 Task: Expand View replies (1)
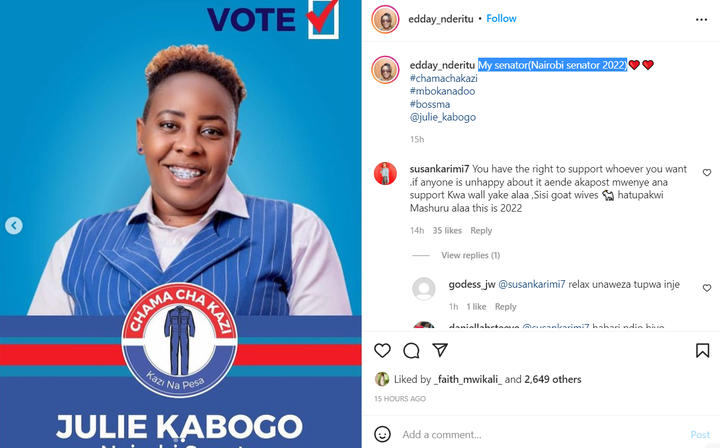click(470, 255)
